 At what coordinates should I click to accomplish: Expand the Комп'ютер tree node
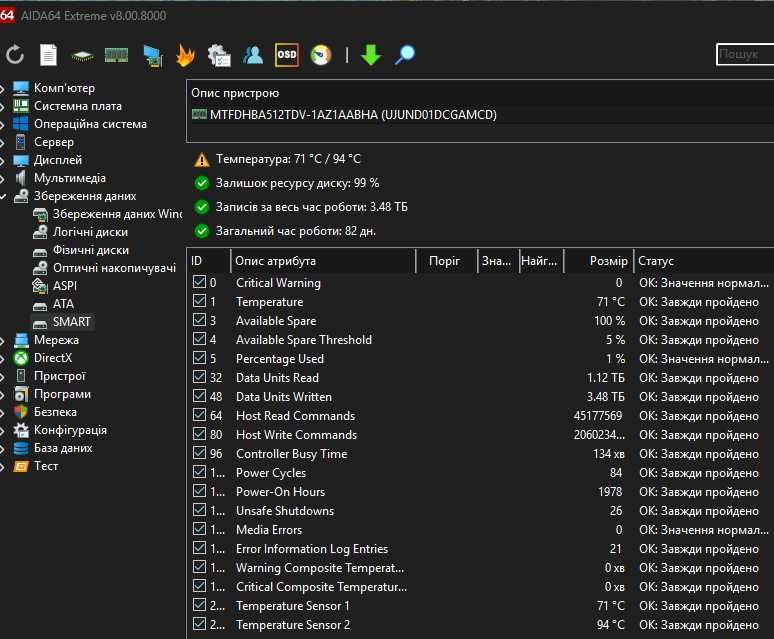pos(4,88)
